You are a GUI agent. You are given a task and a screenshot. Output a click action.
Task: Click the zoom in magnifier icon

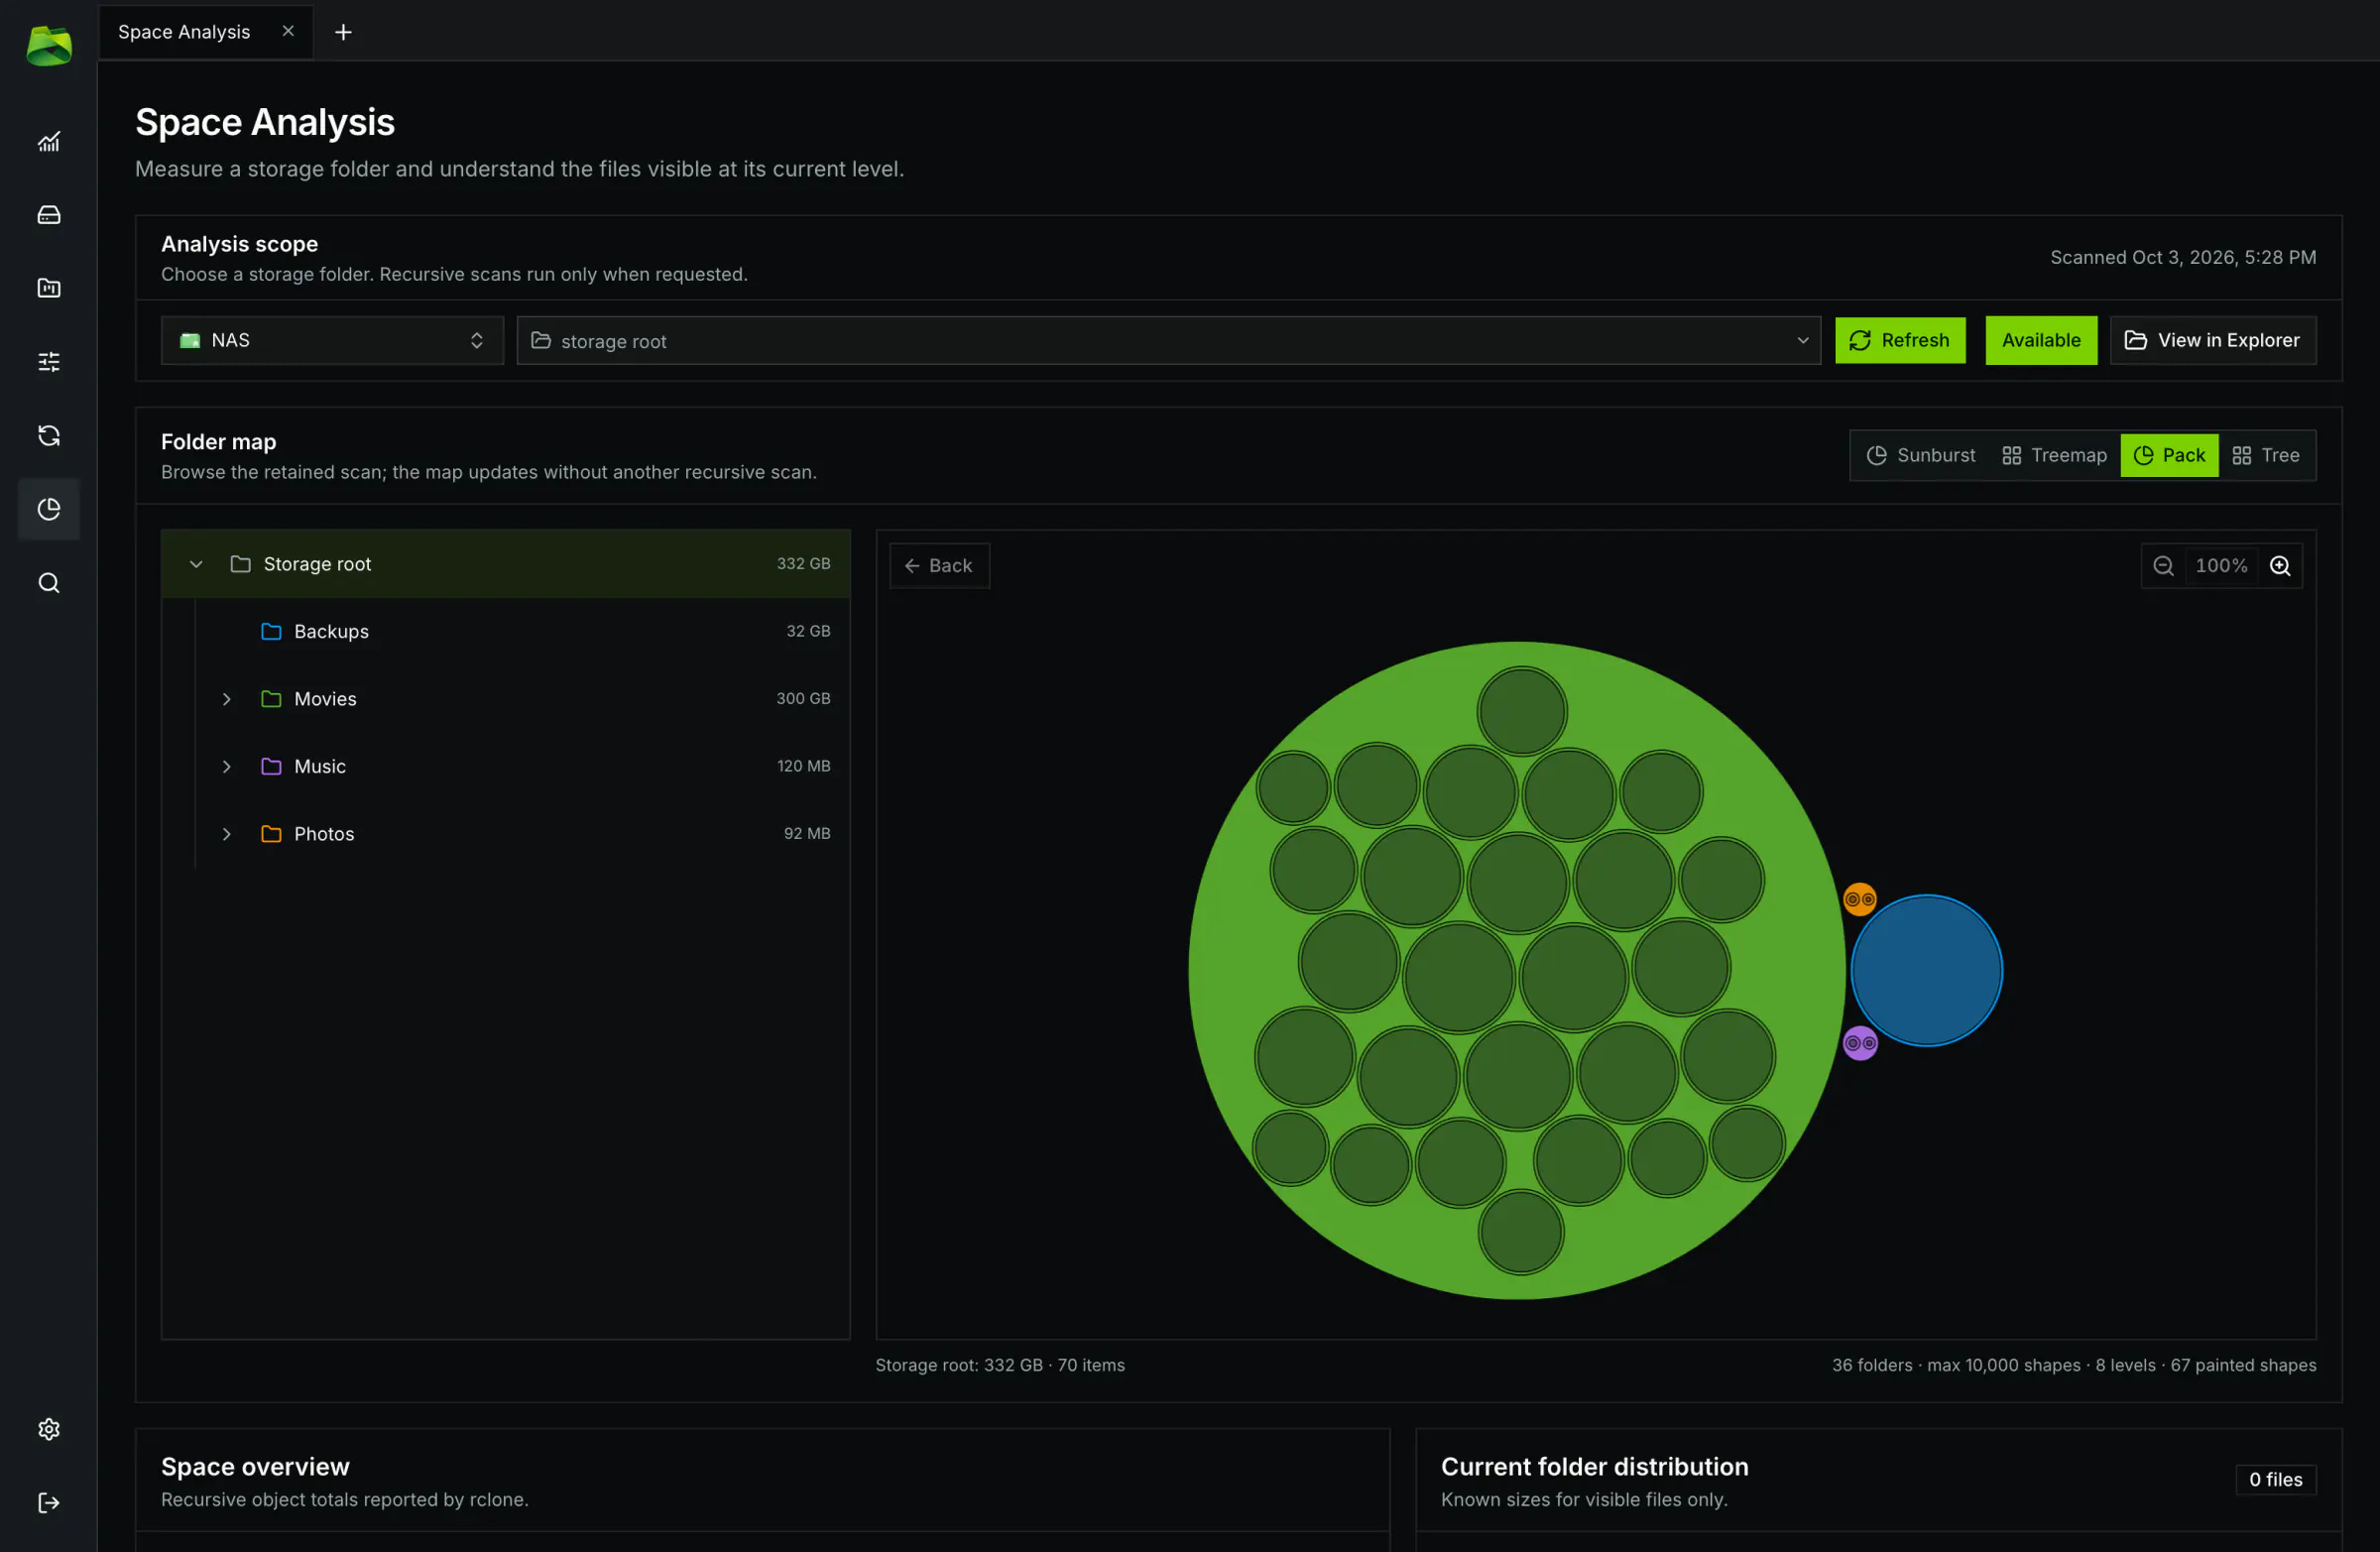coord(2280,566)
